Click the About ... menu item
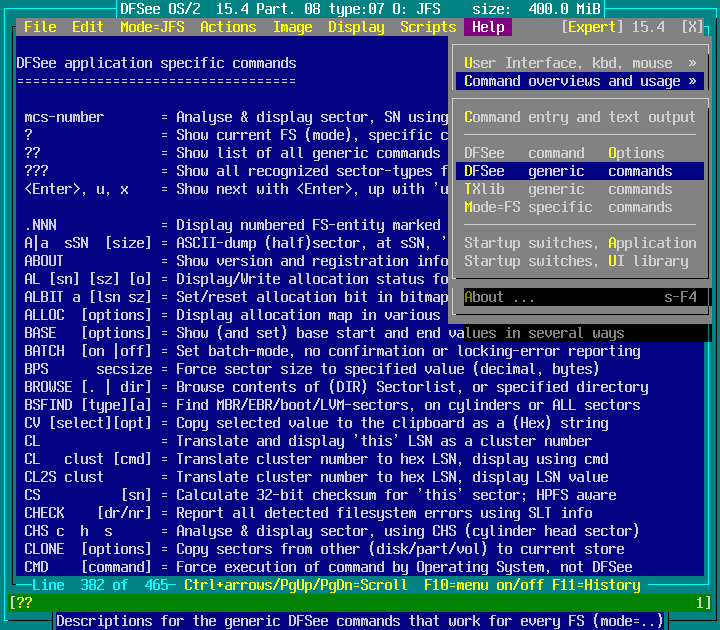This screenshot has height=630, width=720. tap(580, 297)
